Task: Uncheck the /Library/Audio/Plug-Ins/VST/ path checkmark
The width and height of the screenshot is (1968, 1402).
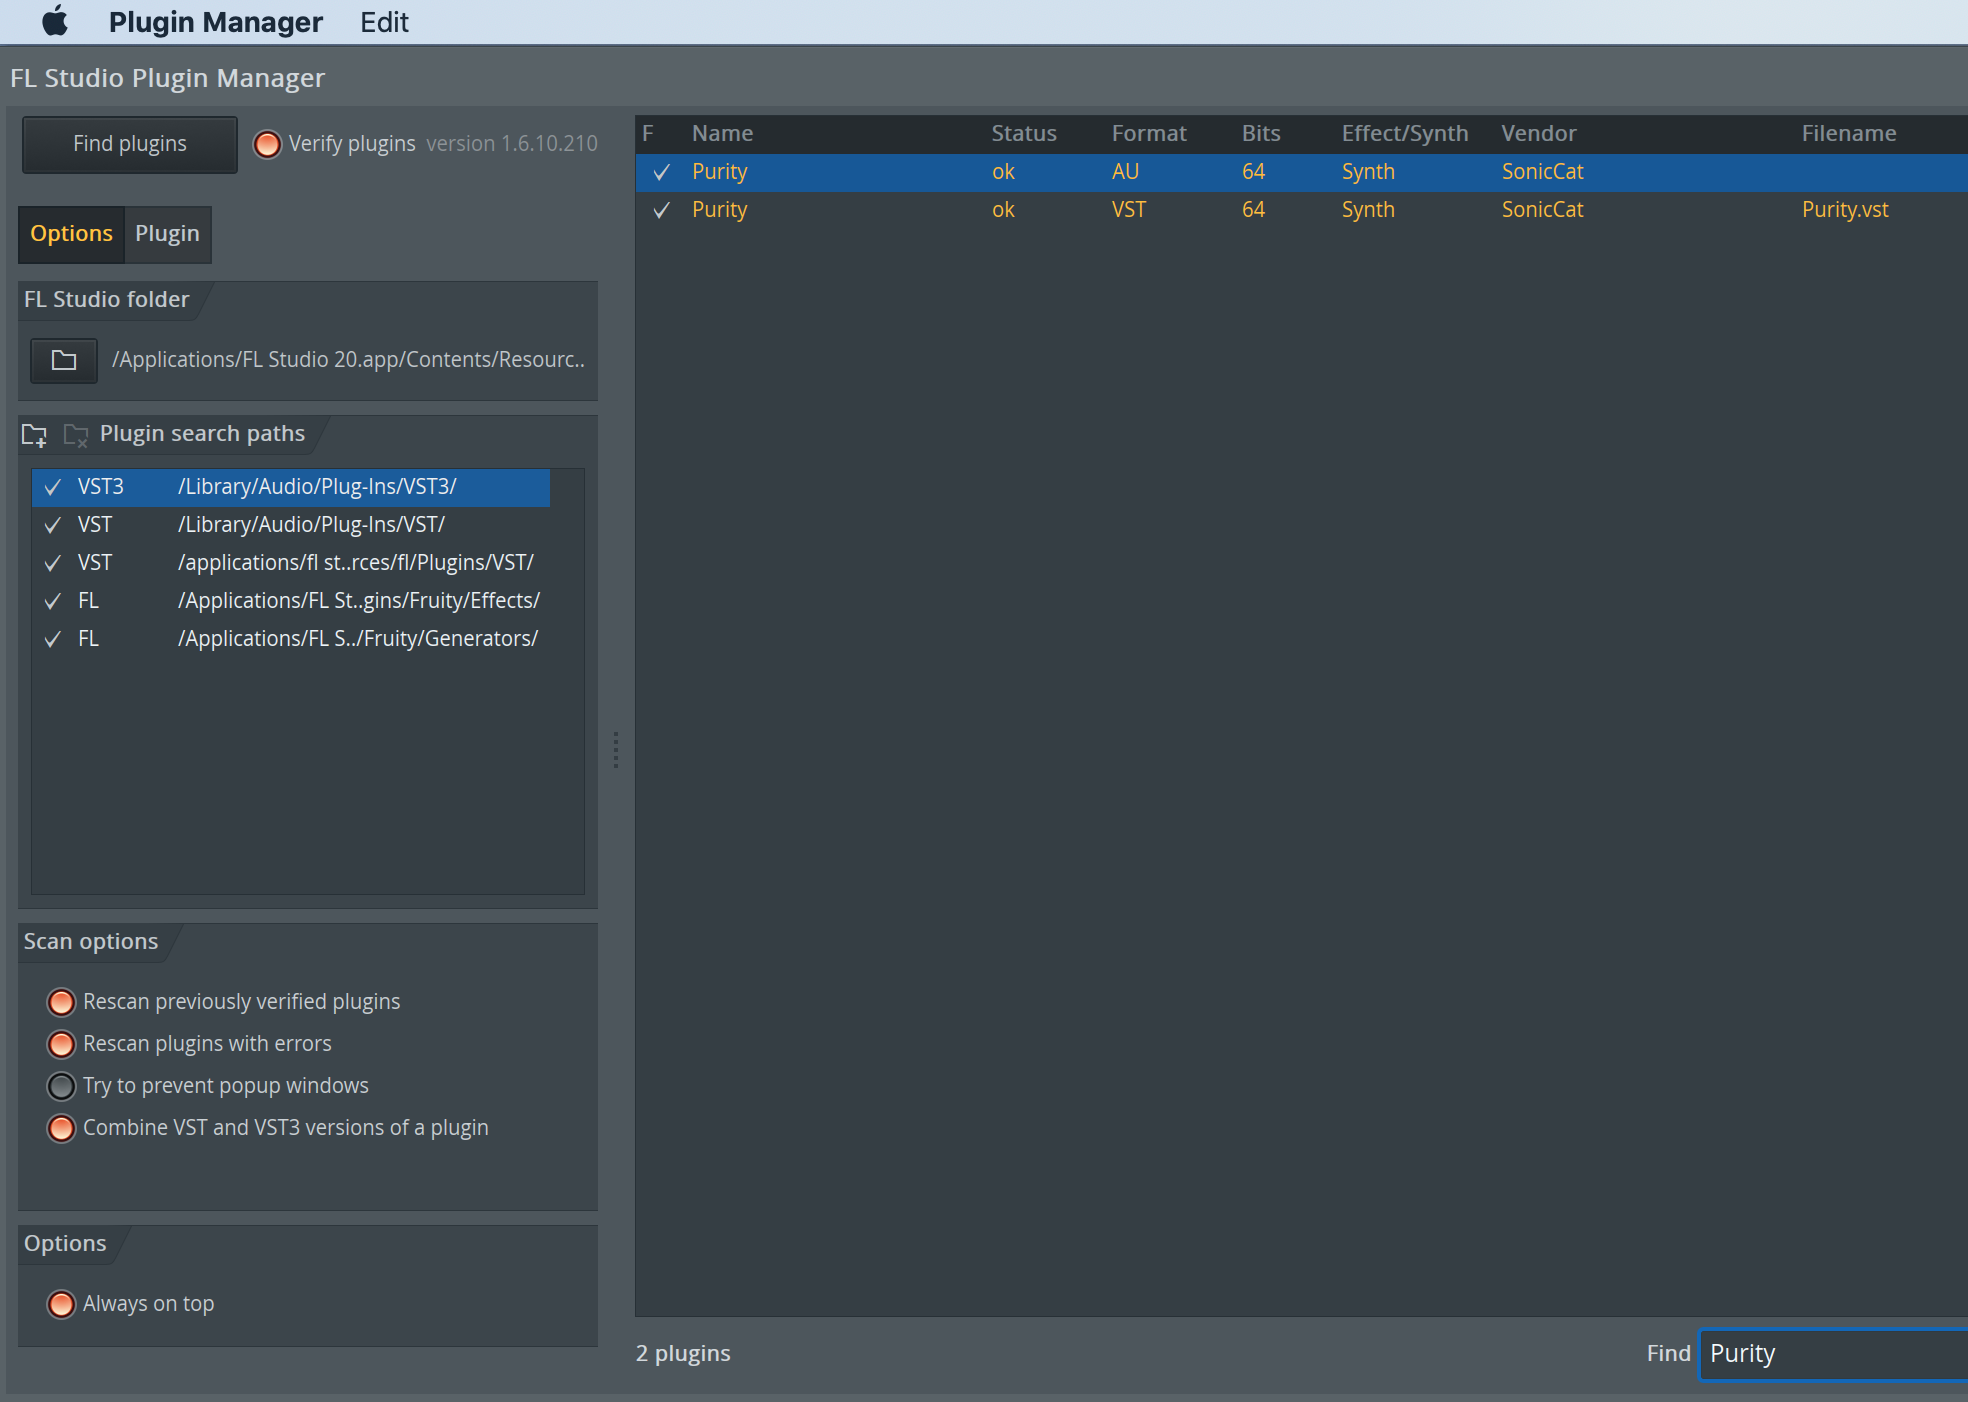Action: coord(53,526)
